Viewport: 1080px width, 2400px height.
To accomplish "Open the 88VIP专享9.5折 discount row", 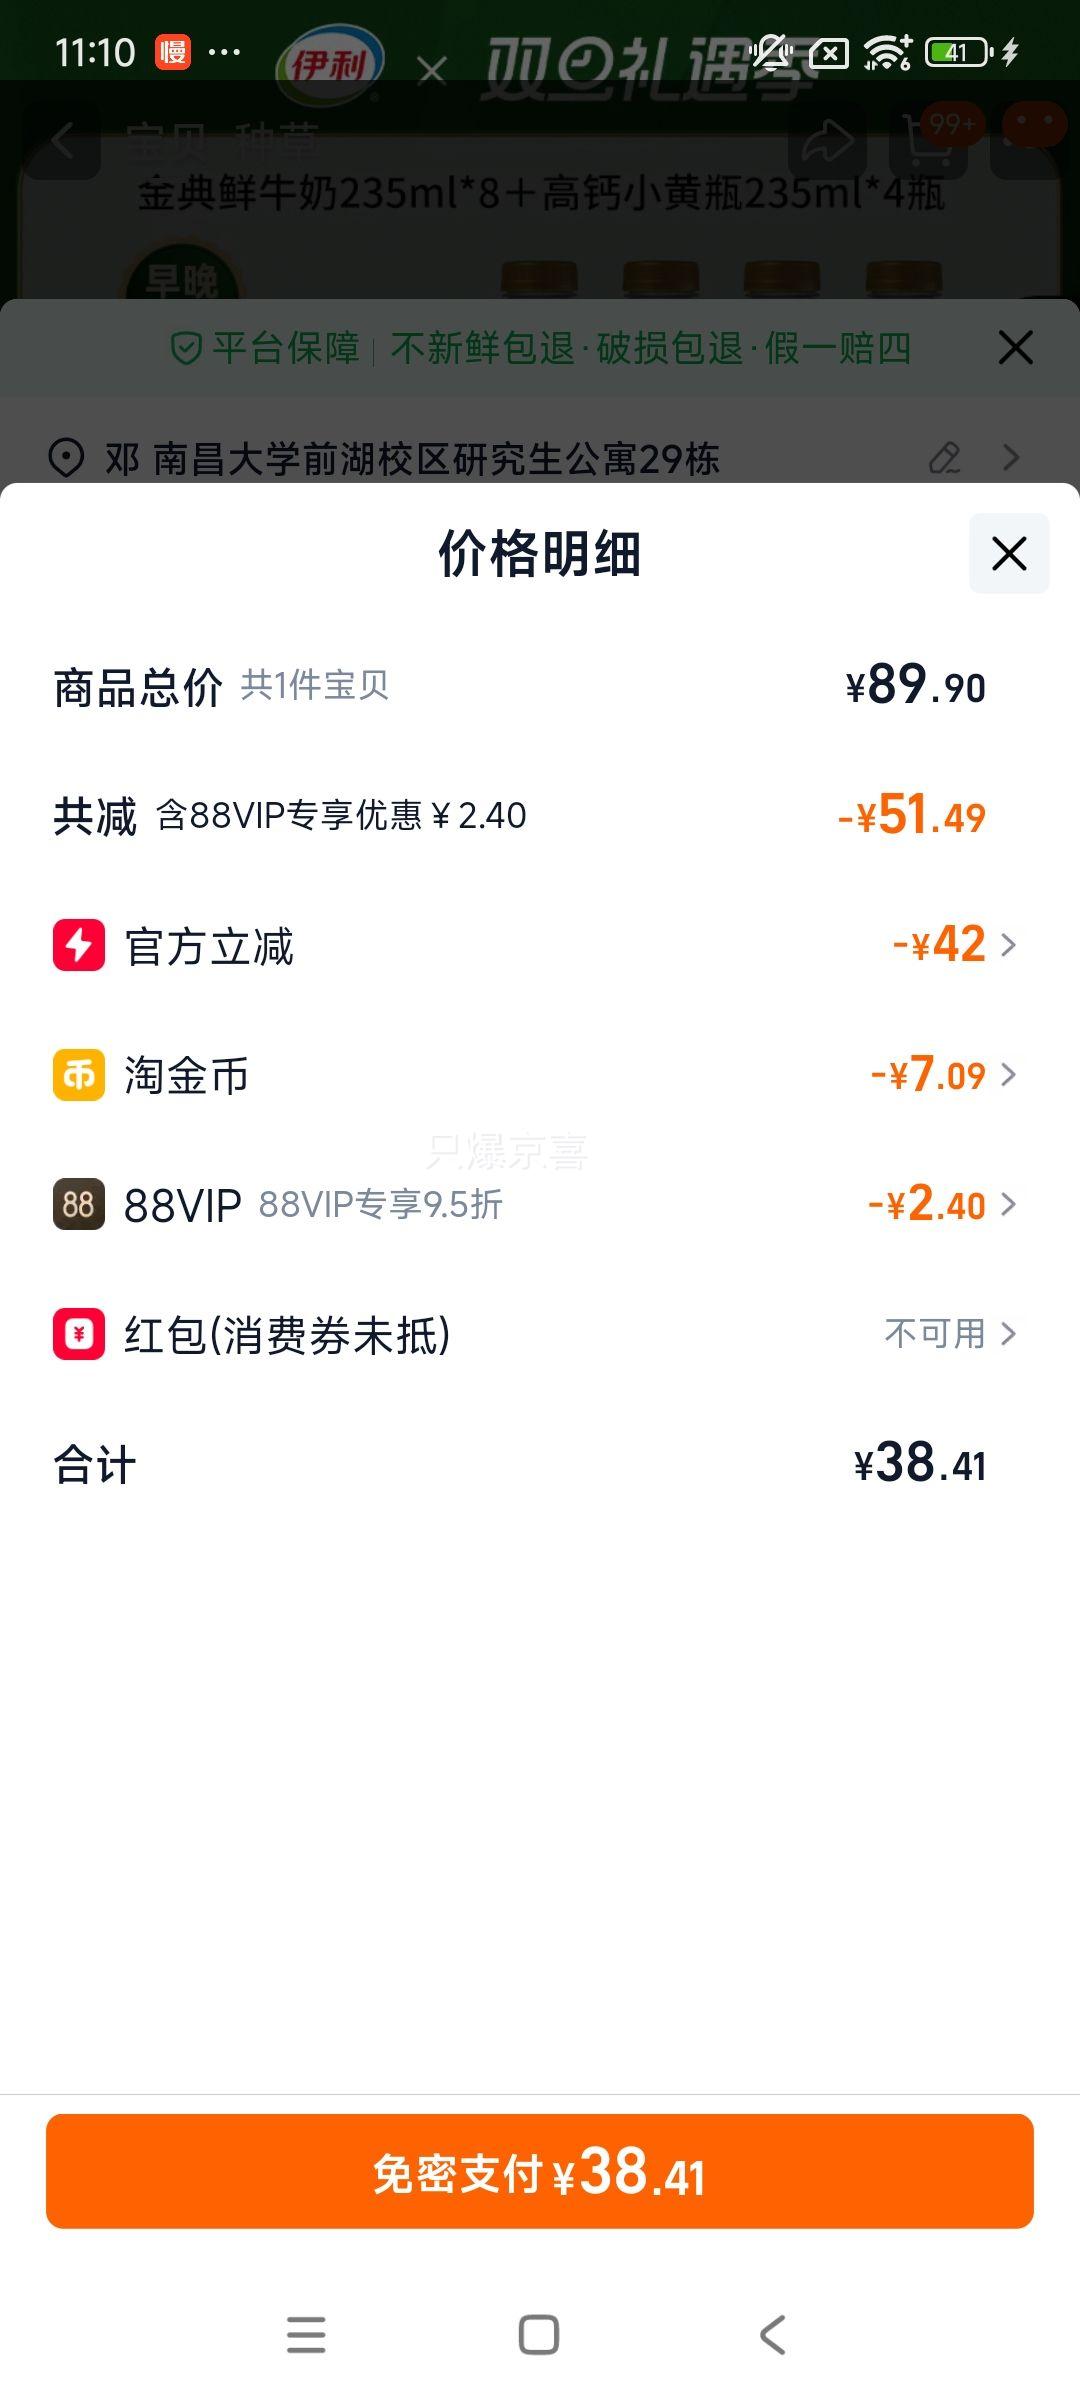I will pos(380,1205).
